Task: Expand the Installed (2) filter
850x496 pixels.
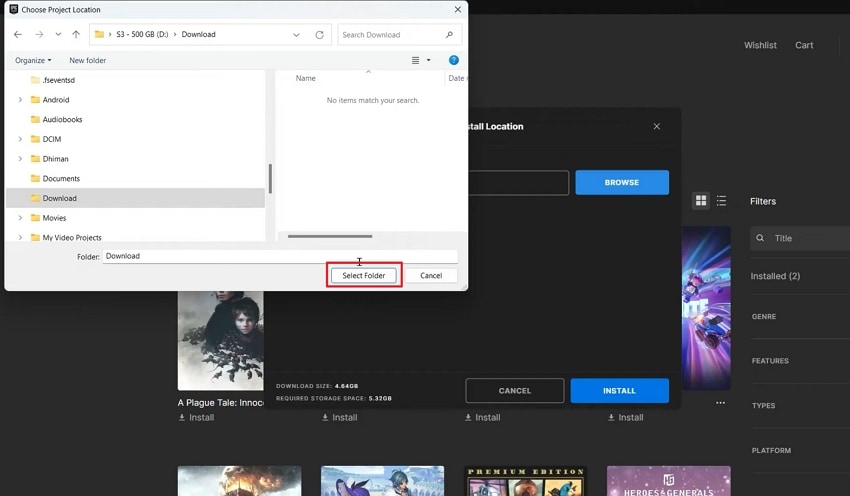Action: click(x=775, y=276)
